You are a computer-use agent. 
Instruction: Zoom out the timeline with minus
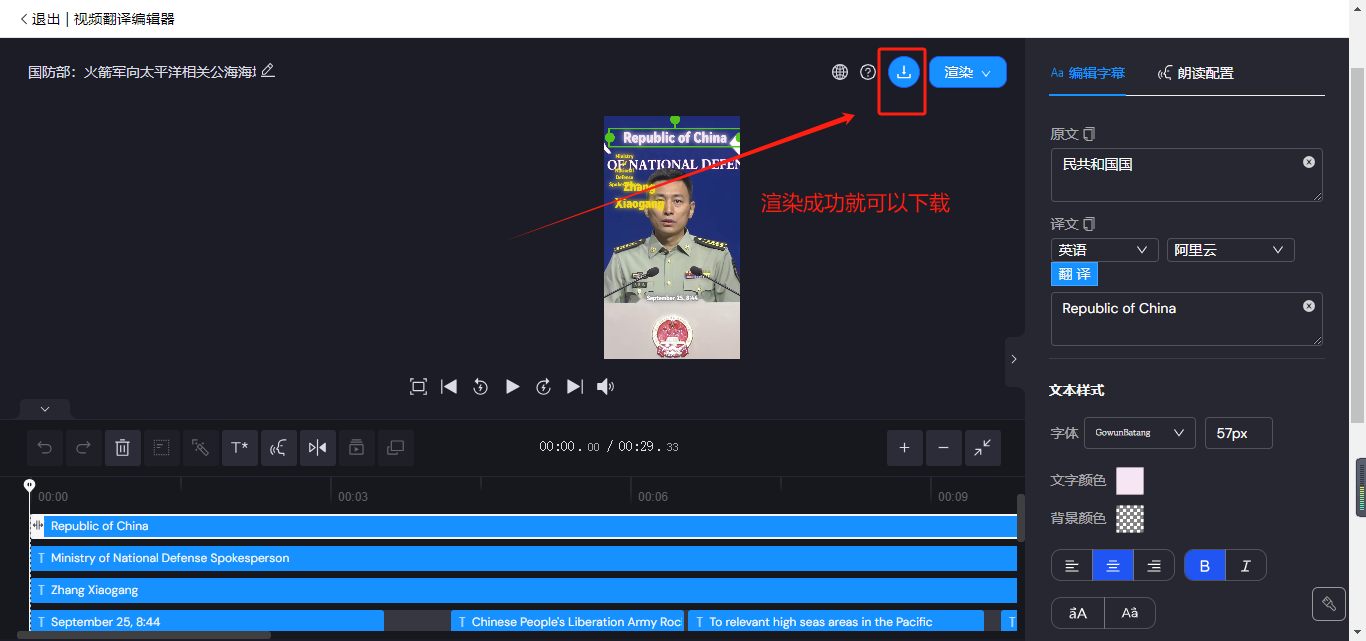coord(944,448)
